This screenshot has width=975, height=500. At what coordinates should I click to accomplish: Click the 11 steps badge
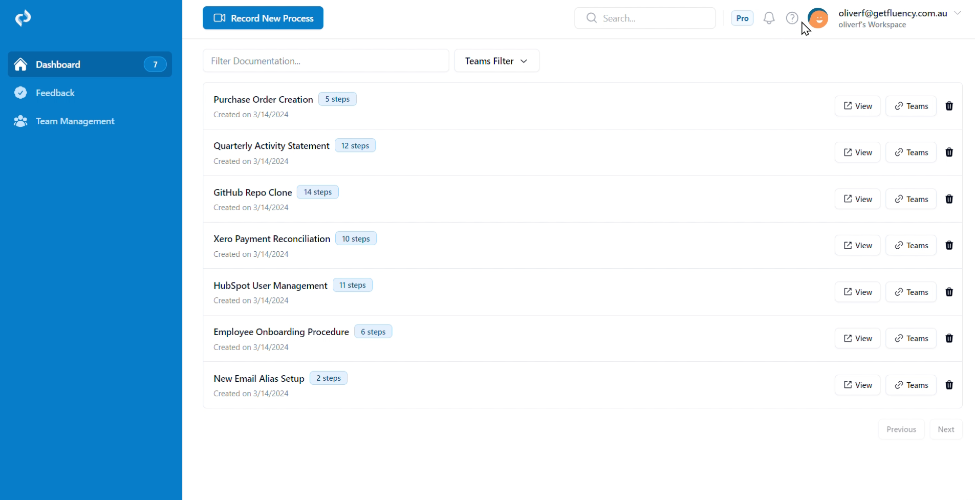click(353, 285)
